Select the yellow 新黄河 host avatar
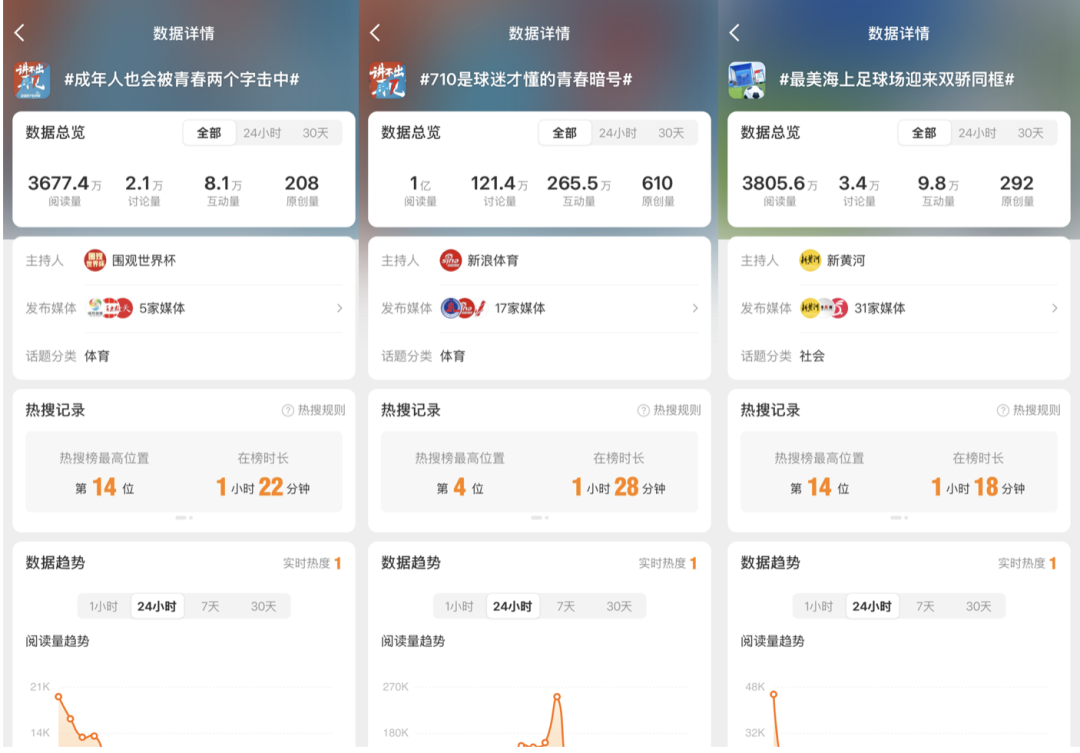Screen dimensions: 1080x753 point(810,260)
